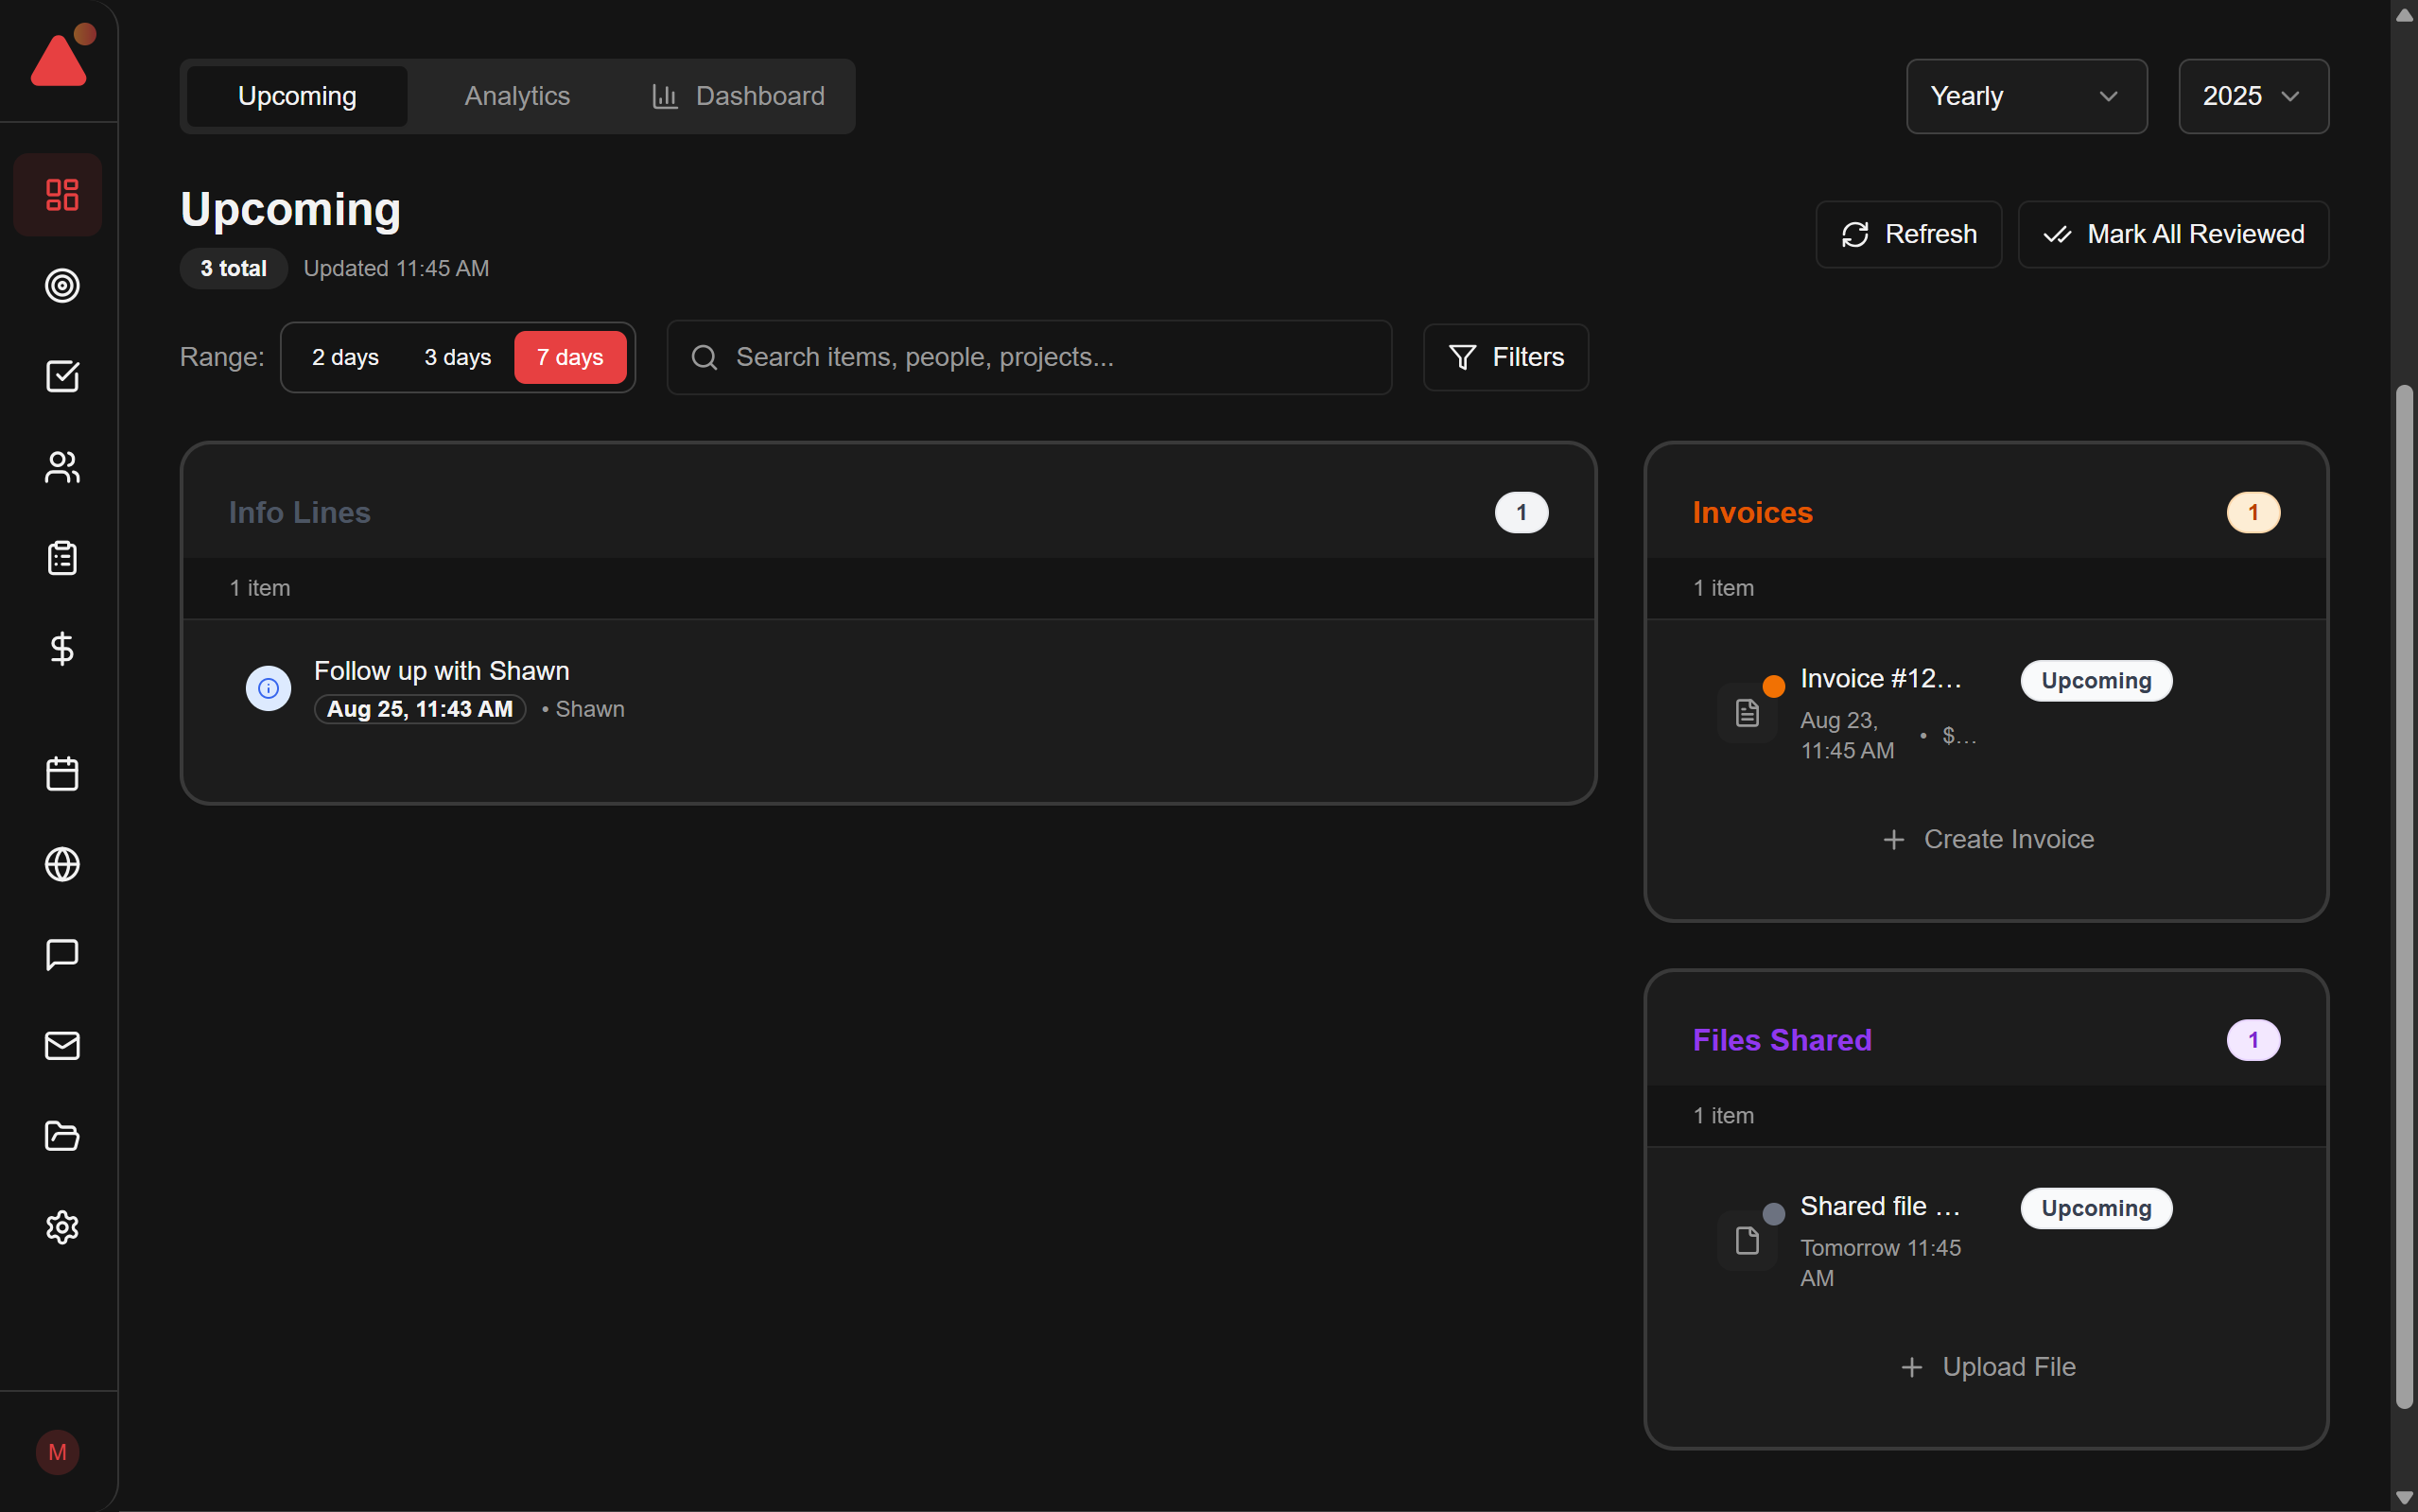Open the calendar icon in the sidebar

[62, 774]
